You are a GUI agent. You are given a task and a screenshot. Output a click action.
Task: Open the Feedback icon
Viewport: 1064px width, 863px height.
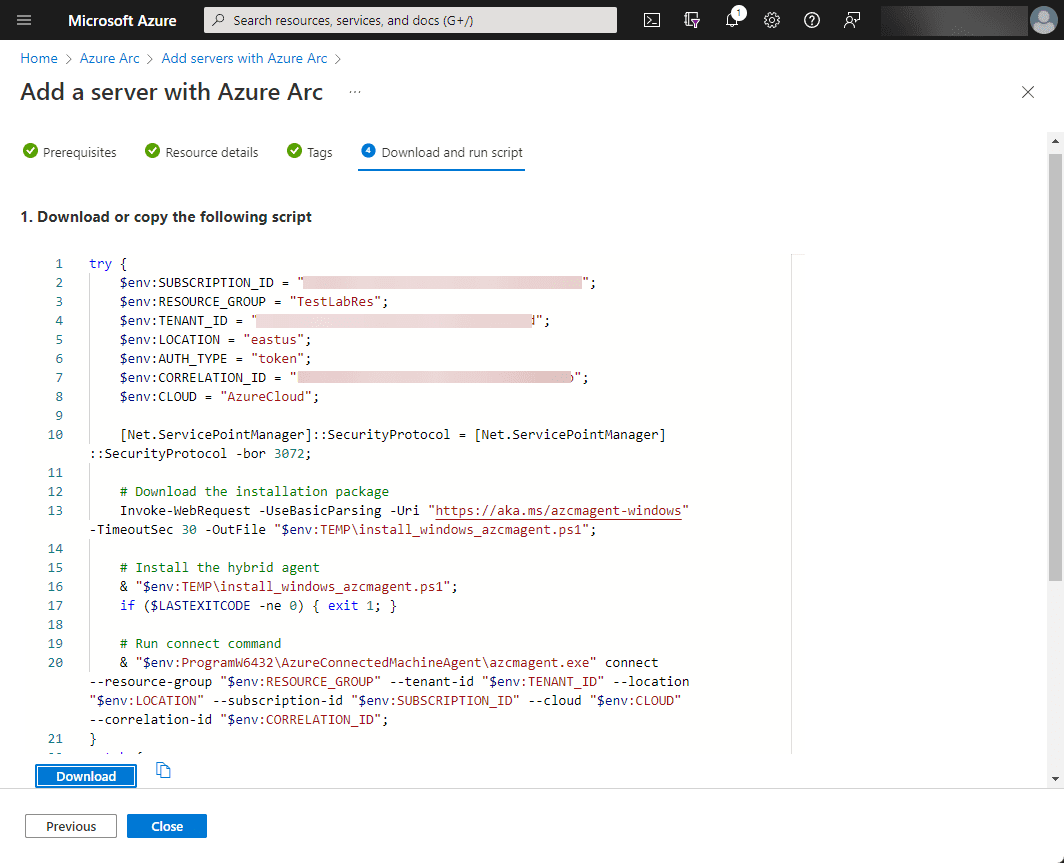(852, 20)
